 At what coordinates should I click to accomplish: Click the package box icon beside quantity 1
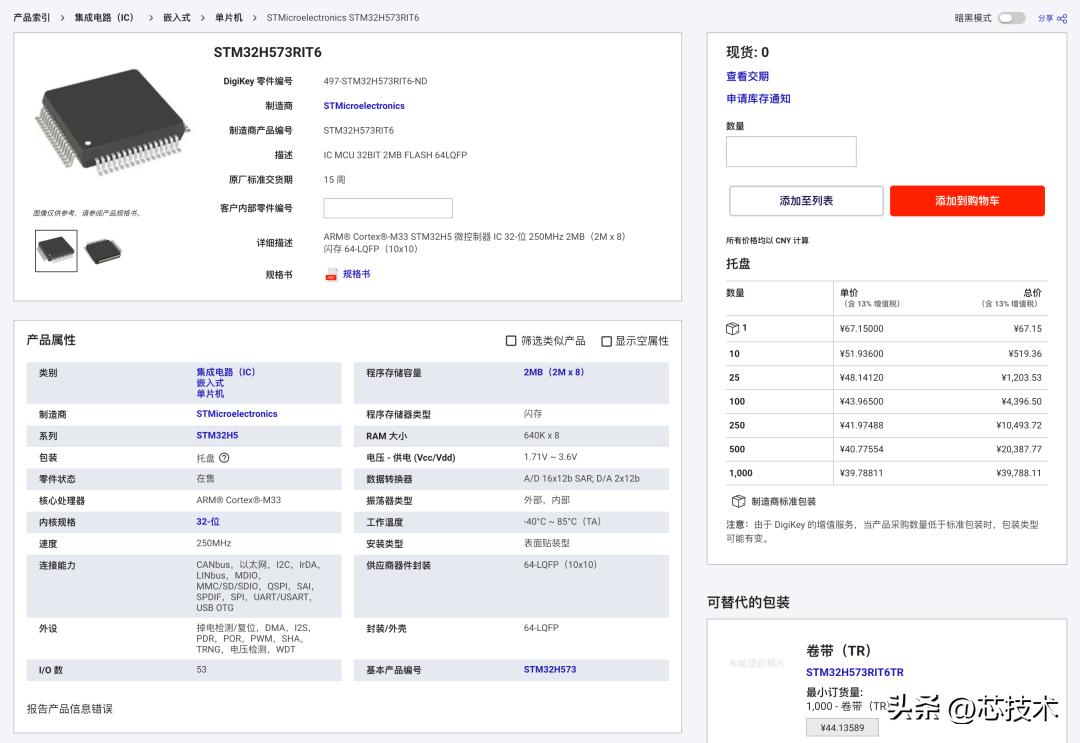732,328
